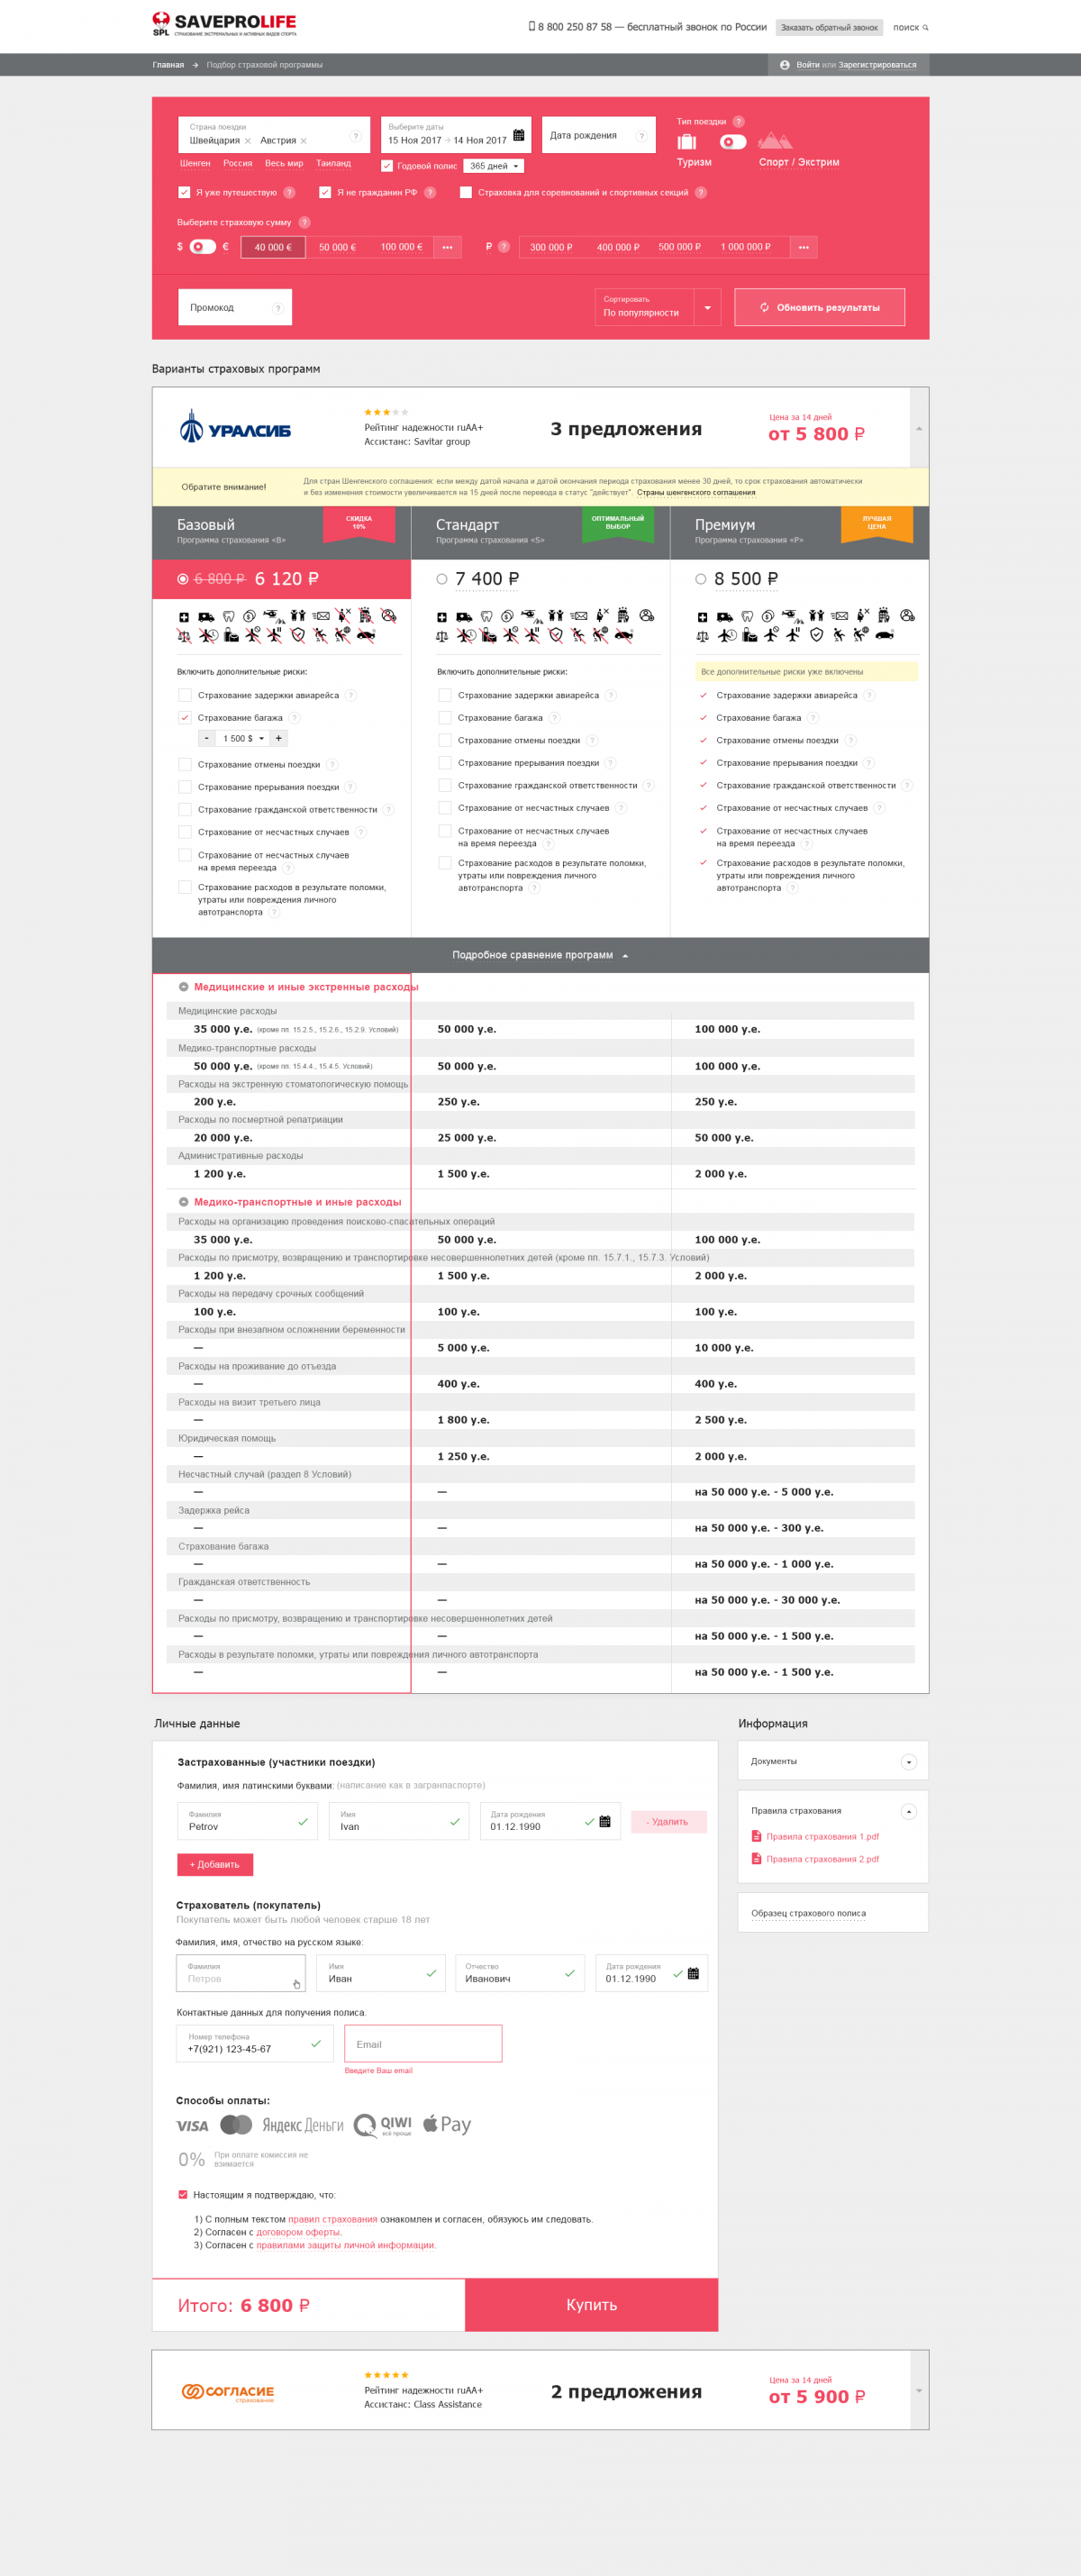
Task: Click help icon beside Выберите страховую сумму
Action: (x=304, y=222)
